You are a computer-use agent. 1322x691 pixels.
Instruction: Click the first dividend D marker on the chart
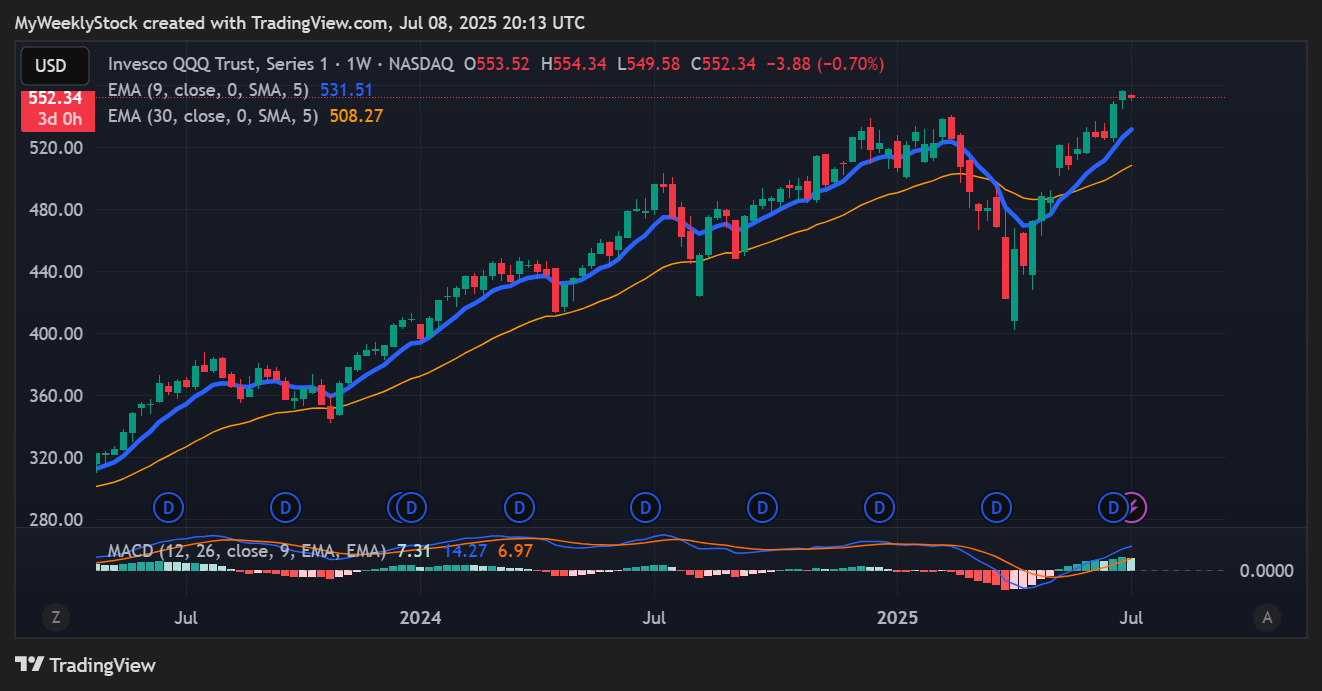click(x=168, y=507)
